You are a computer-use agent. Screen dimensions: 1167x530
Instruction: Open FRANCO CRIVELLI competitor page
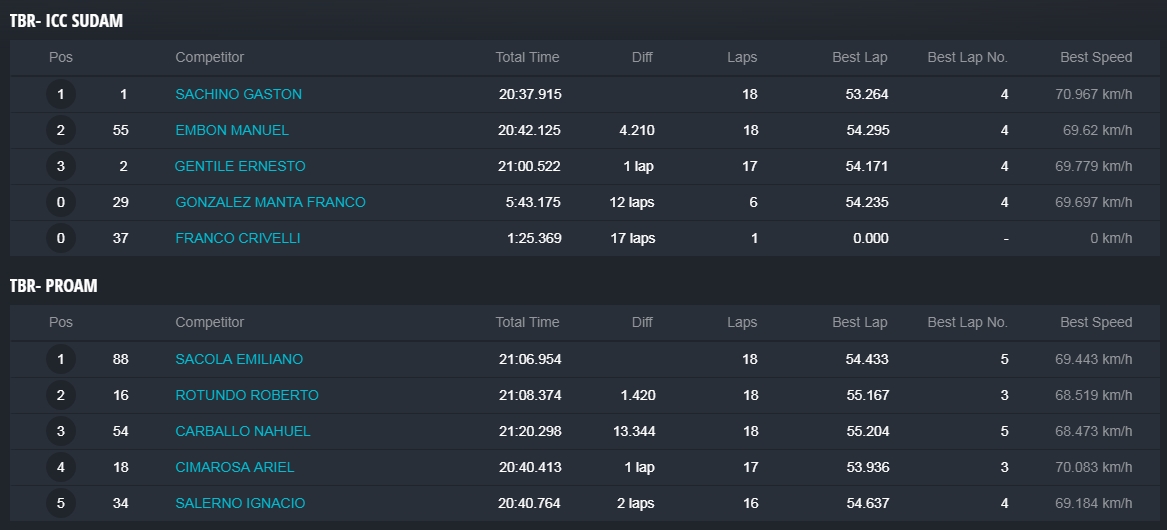[x=237, y=238]
